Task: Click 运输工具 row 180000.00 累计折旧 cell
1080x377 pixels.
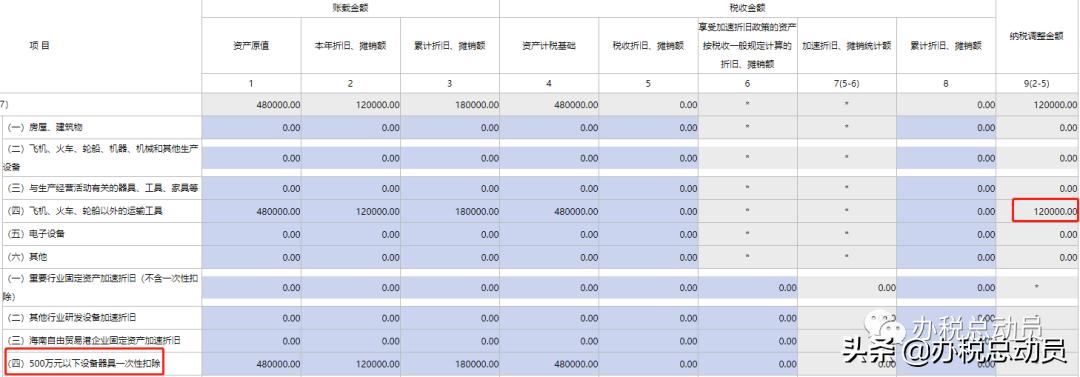Action: [450, 211]
